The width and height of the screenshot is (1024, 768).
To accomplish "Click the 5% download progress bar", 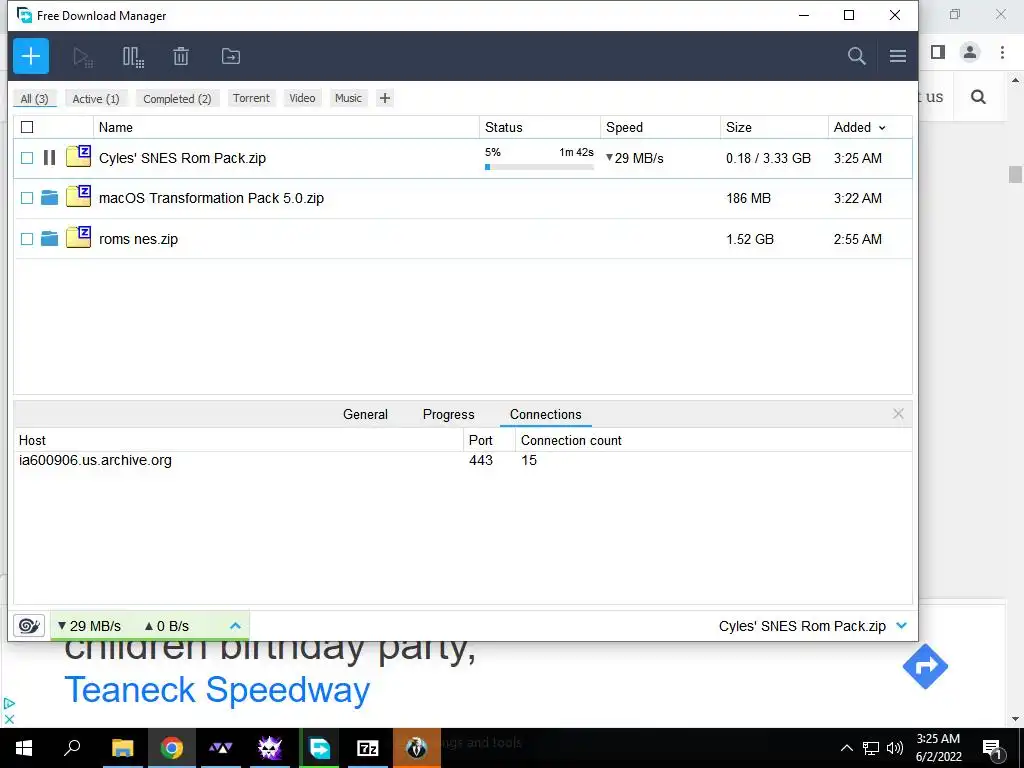I will click(x=539, y=167).
